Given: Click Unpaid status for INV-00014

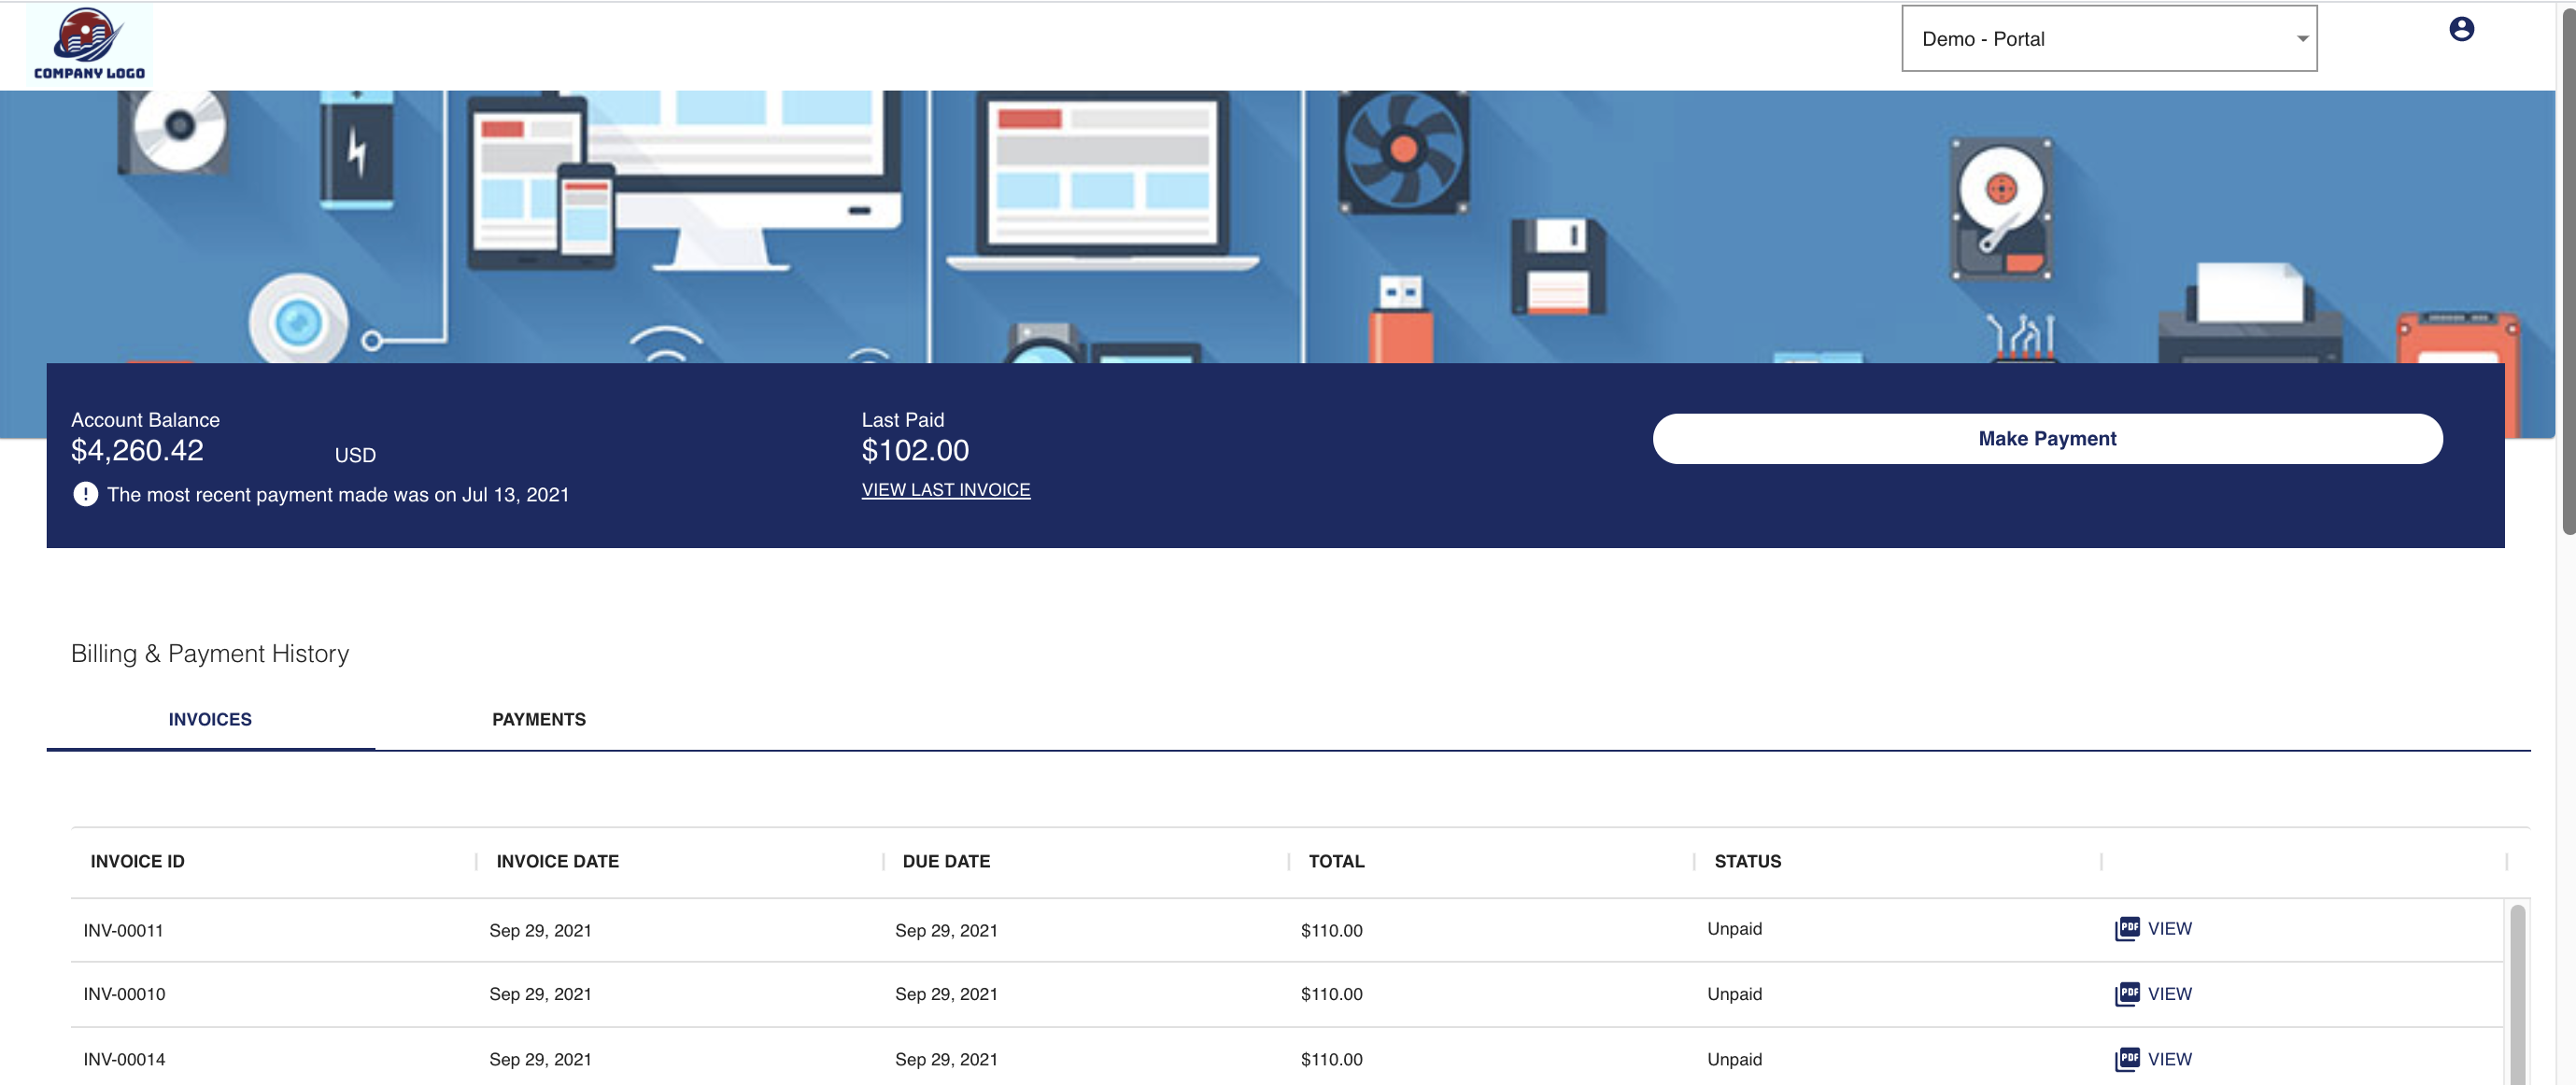Looking at the screenshot, I should point(1735,1059).
